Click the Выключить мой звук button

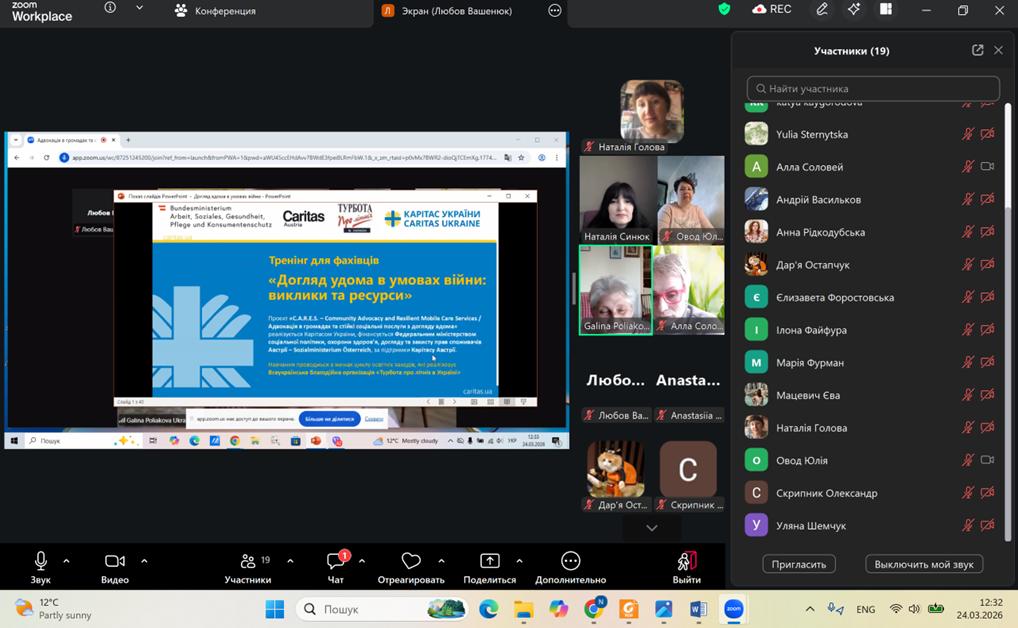(x=923, y=564)
